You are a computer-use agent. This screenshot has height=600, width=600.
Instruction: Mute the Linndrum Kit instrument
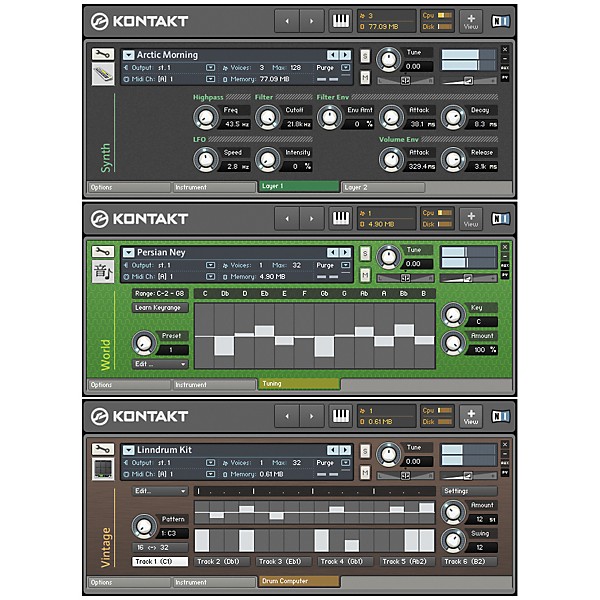click(365, 473)
